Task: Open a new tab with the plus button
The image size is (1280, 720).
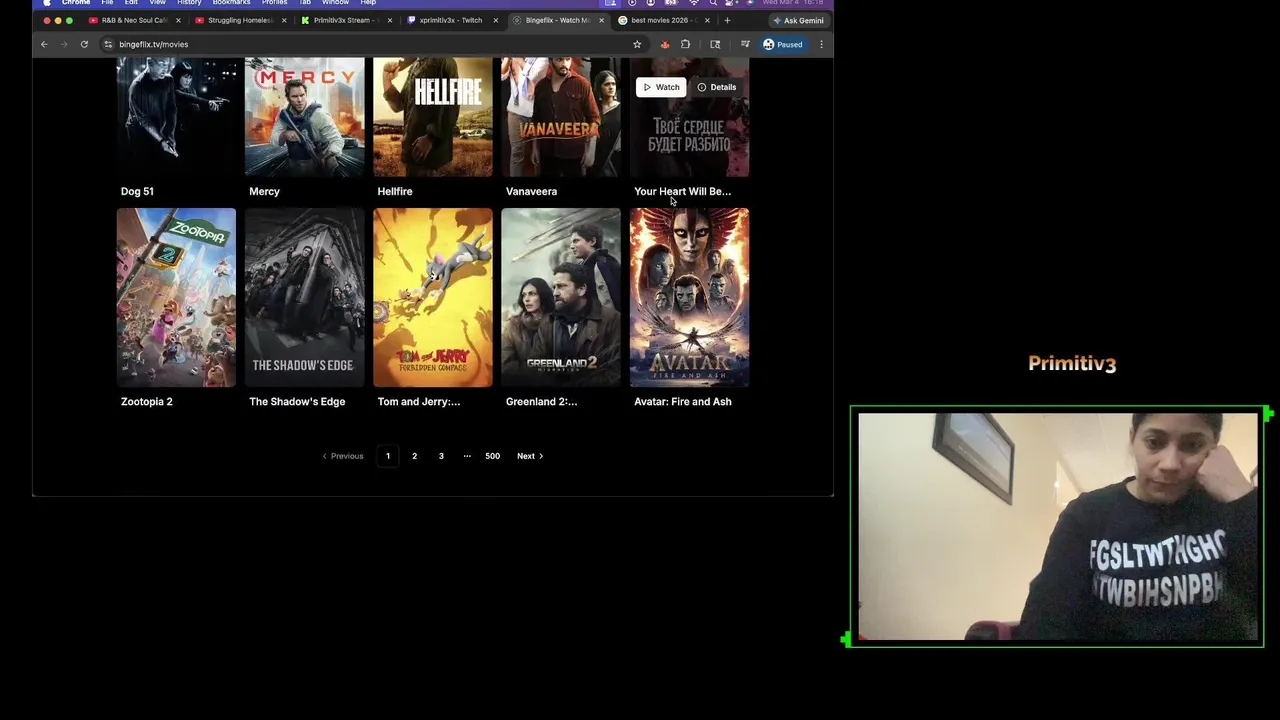Action: pos(727,20)
